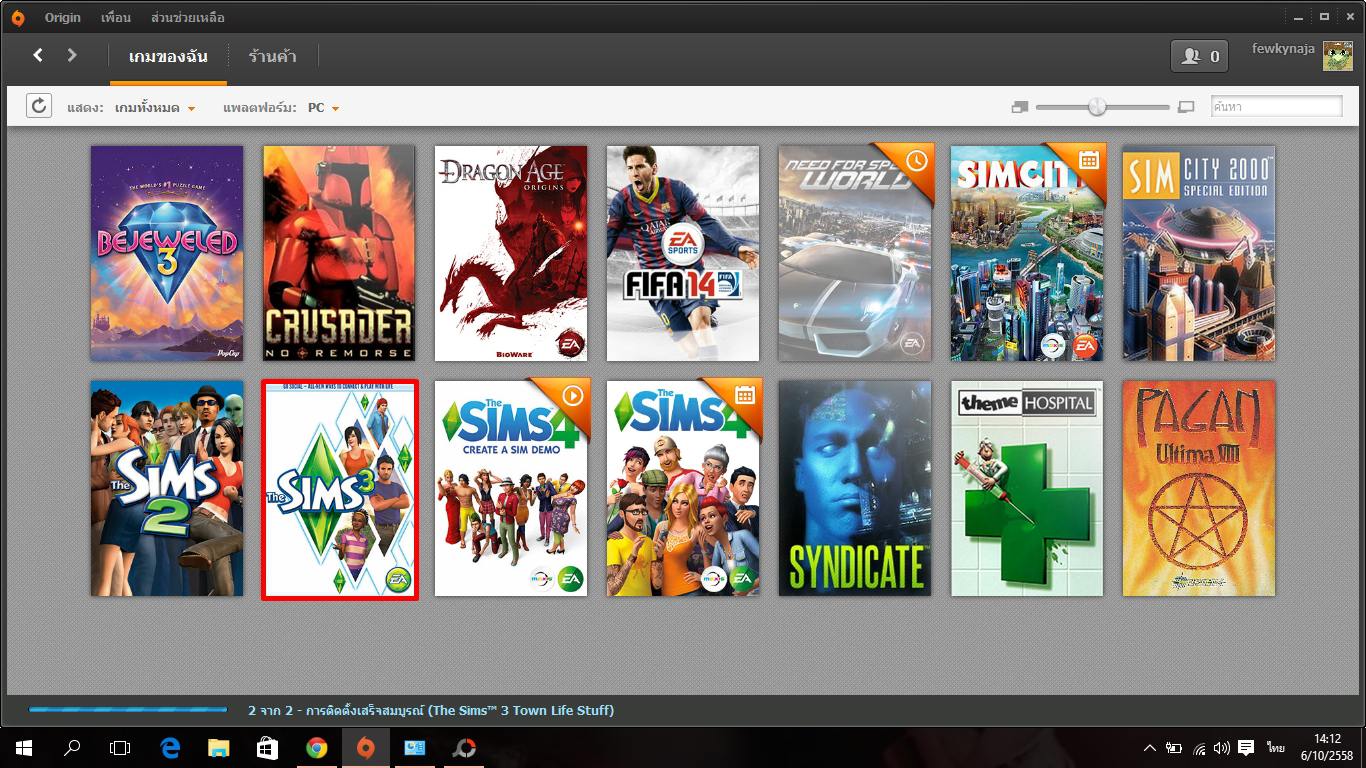The height and width of the screenshot is (768, 1366).
Task: Go back with the left arrow
Action: click(x=38, y=56)
